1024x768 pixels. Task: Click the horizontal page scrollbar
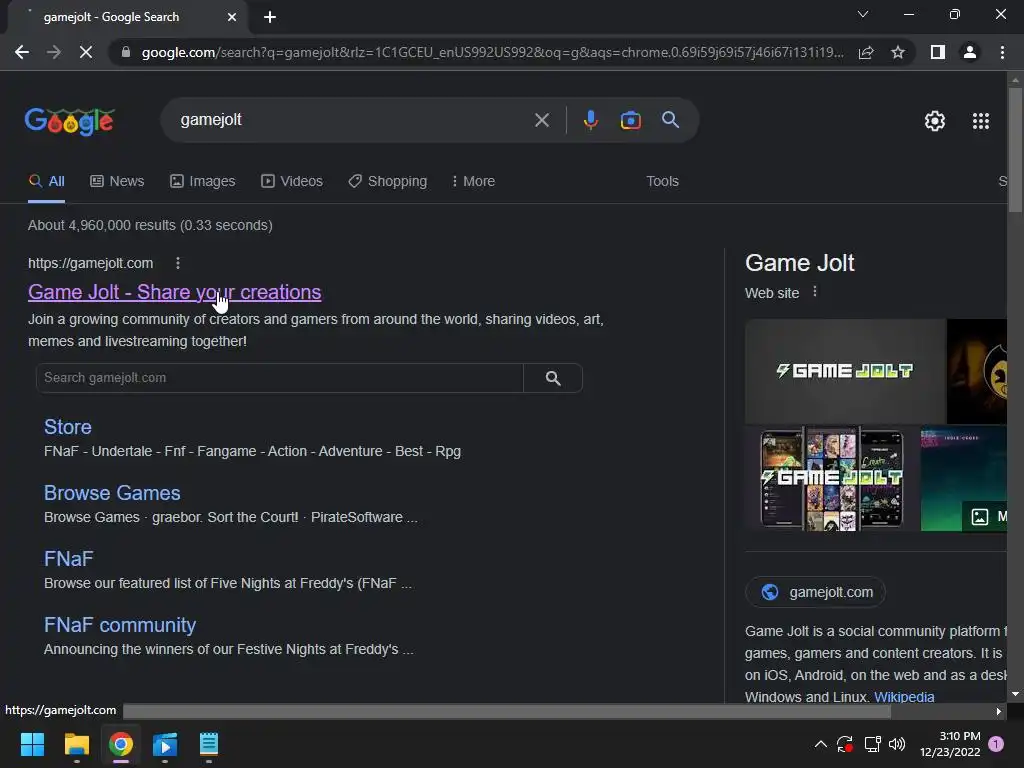click(x=507, y=711)
